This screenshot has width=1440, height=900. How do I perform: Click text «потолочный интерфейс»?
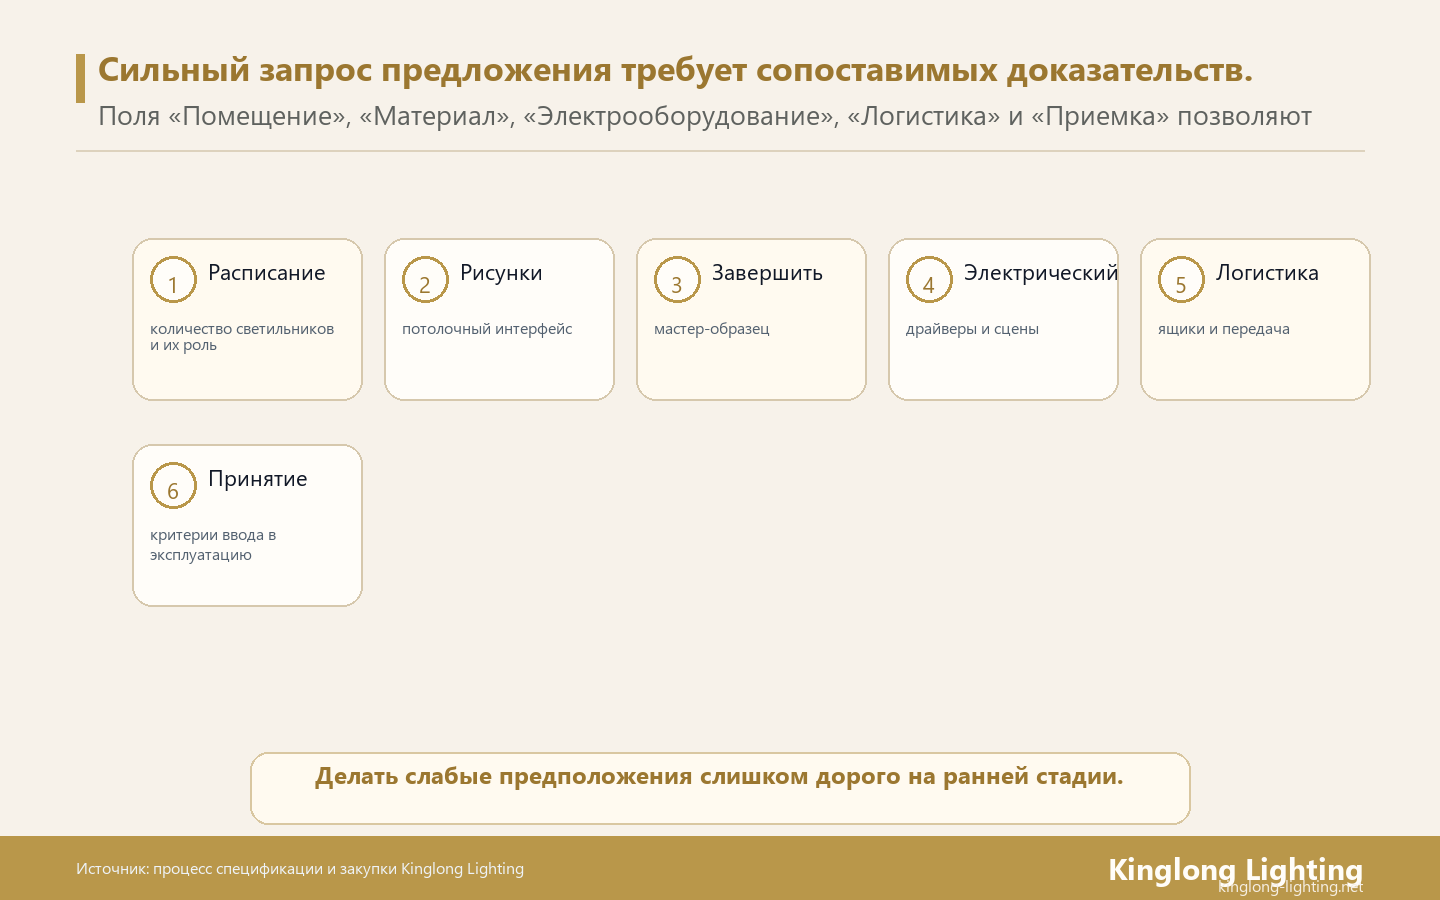click(x=487, y=329)
